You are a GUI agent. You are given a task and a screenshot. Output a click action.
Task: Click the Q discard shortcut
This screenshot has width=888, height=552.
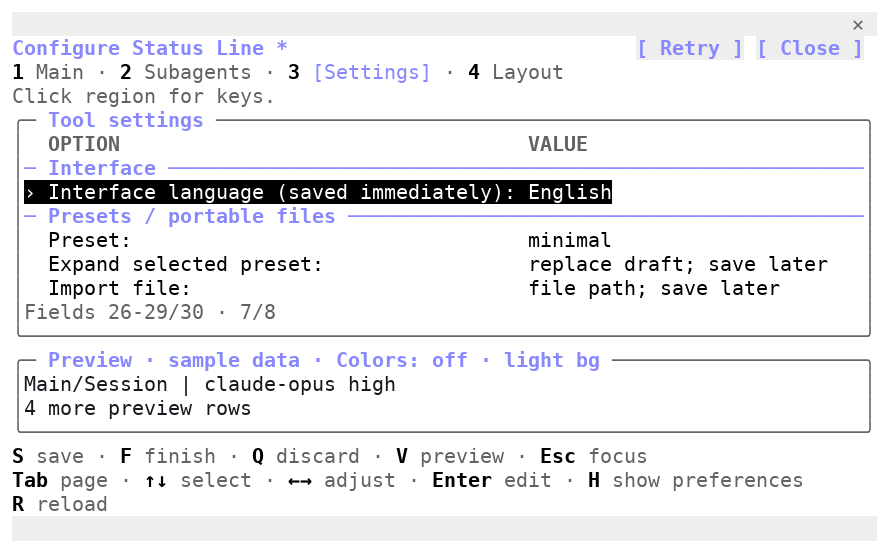coord(306,456)
